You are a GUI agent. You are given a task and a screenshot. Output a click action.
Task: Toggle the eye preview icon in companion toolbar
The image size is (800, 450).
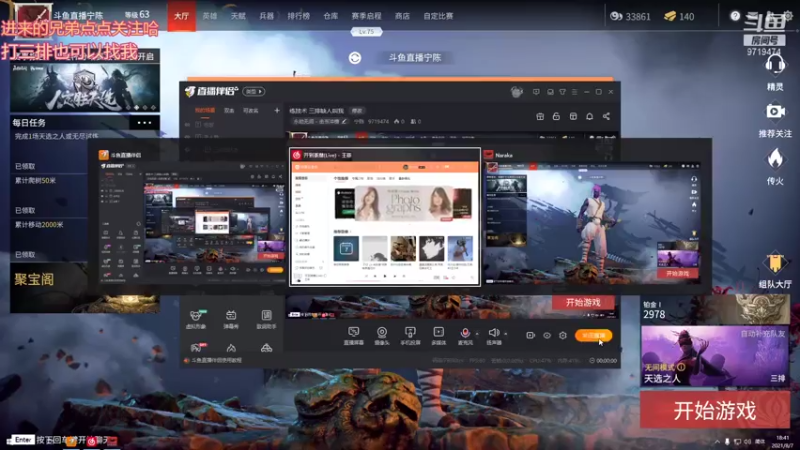(x=547, y=335)
